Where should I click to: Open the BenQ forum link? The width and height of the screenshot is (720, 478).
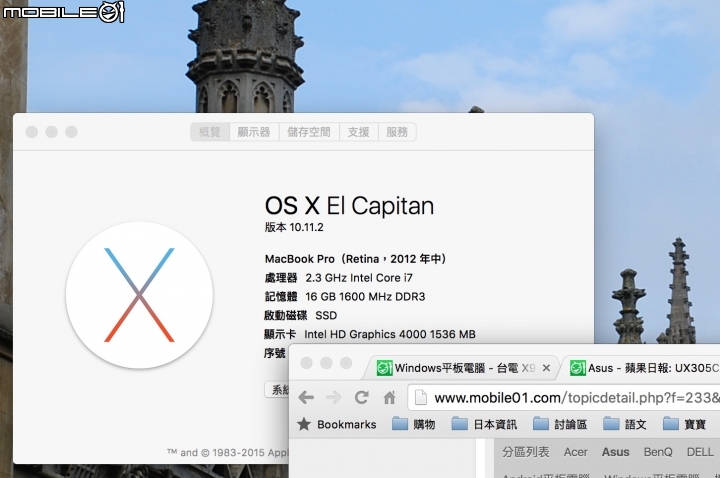pos(658,452)
